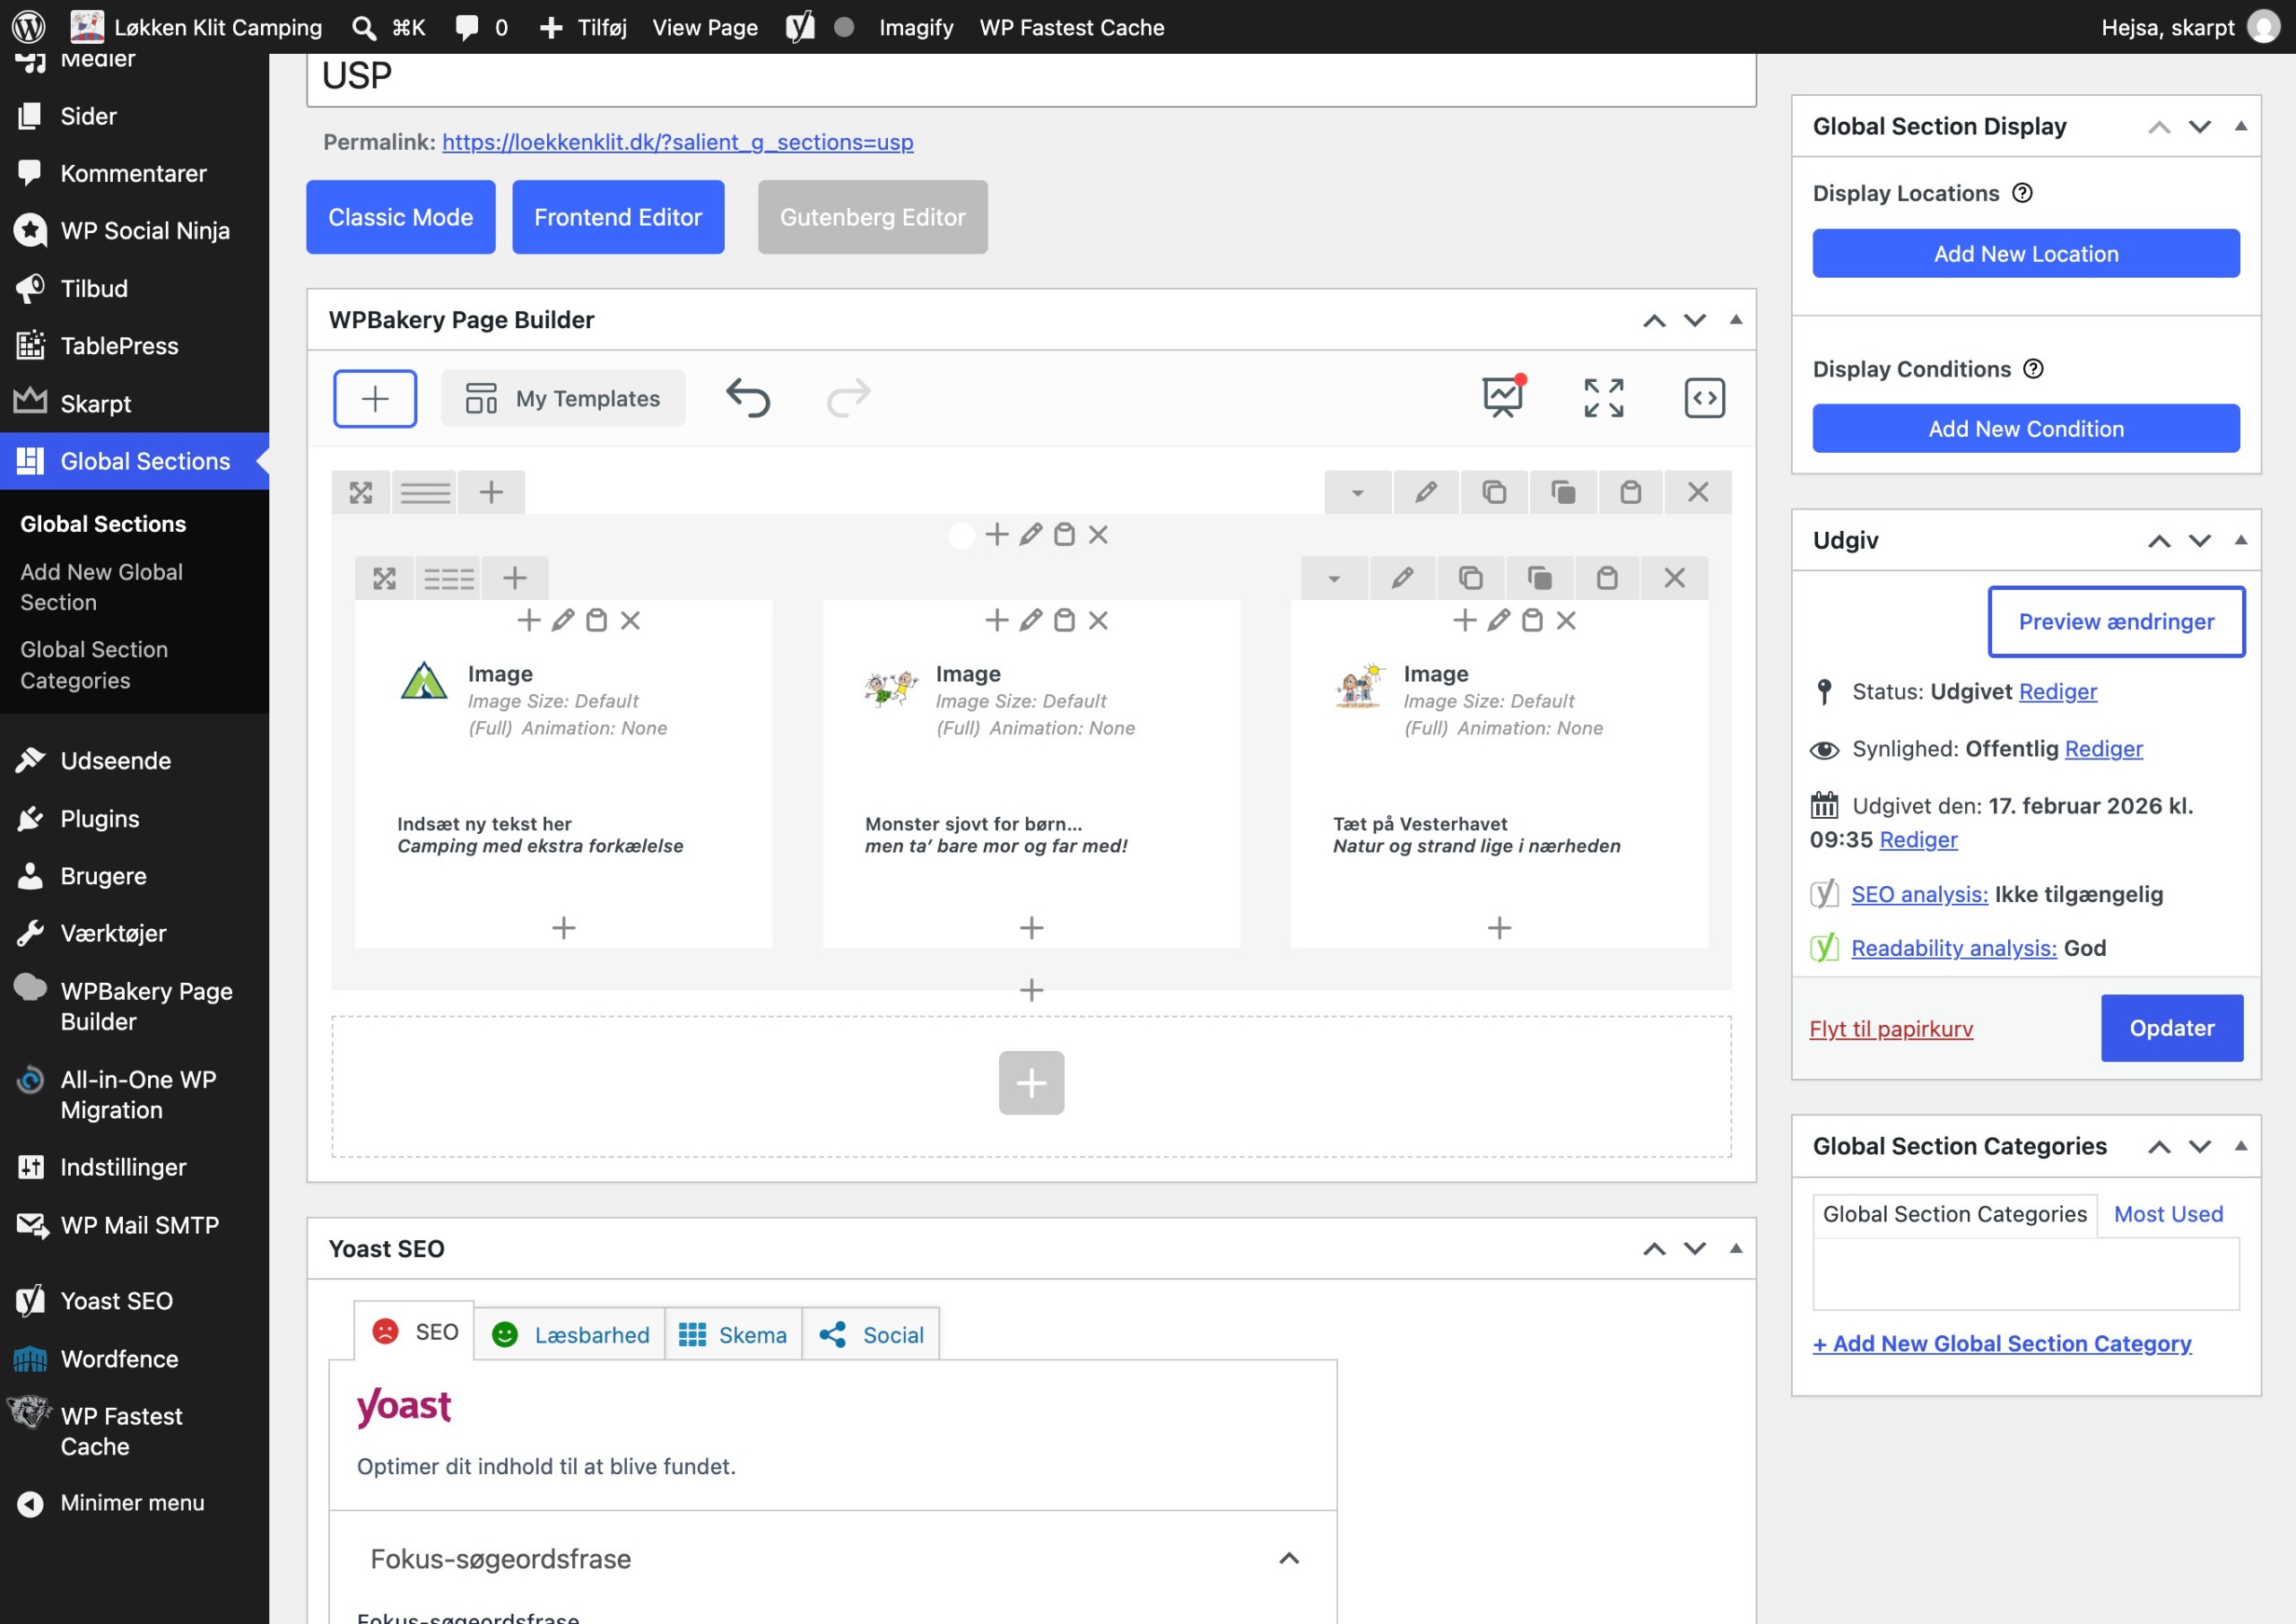Delete the outer row with X icon
Screen dimensions: 2296x1624
click(1698, 492)
